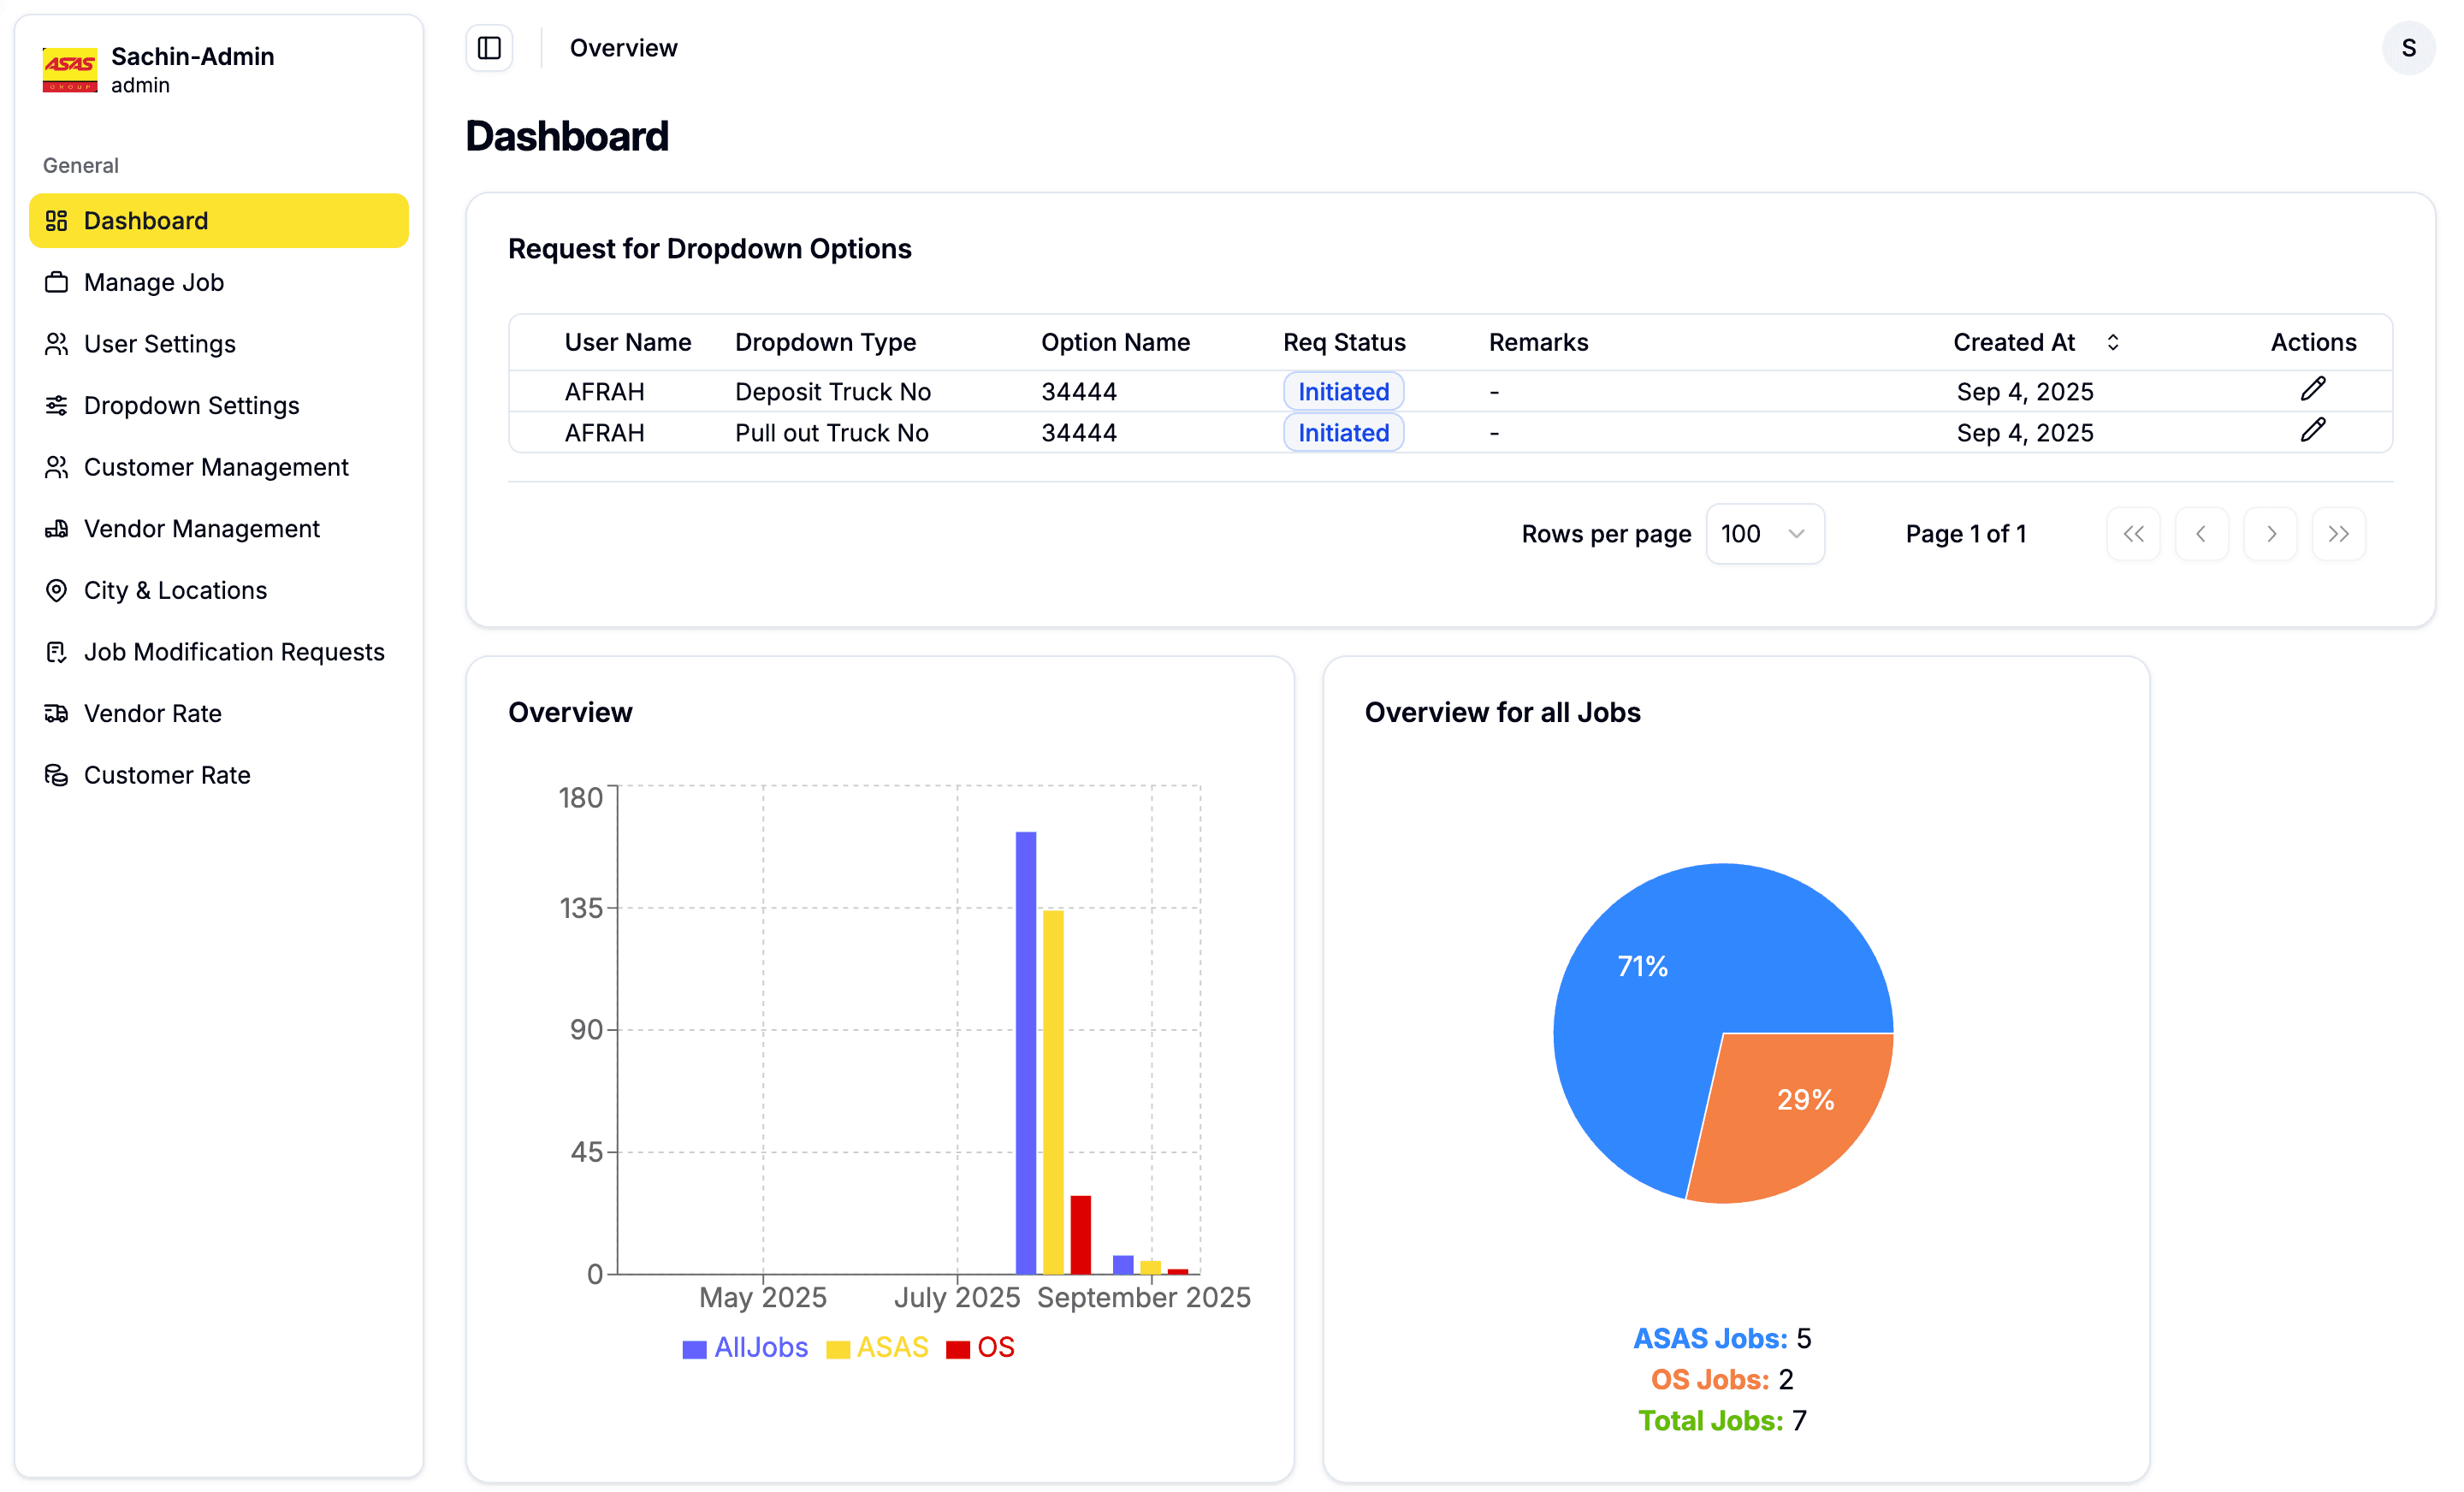Go to the first page arrow
The image size is (2464, 1492).
click(2133, 534)
